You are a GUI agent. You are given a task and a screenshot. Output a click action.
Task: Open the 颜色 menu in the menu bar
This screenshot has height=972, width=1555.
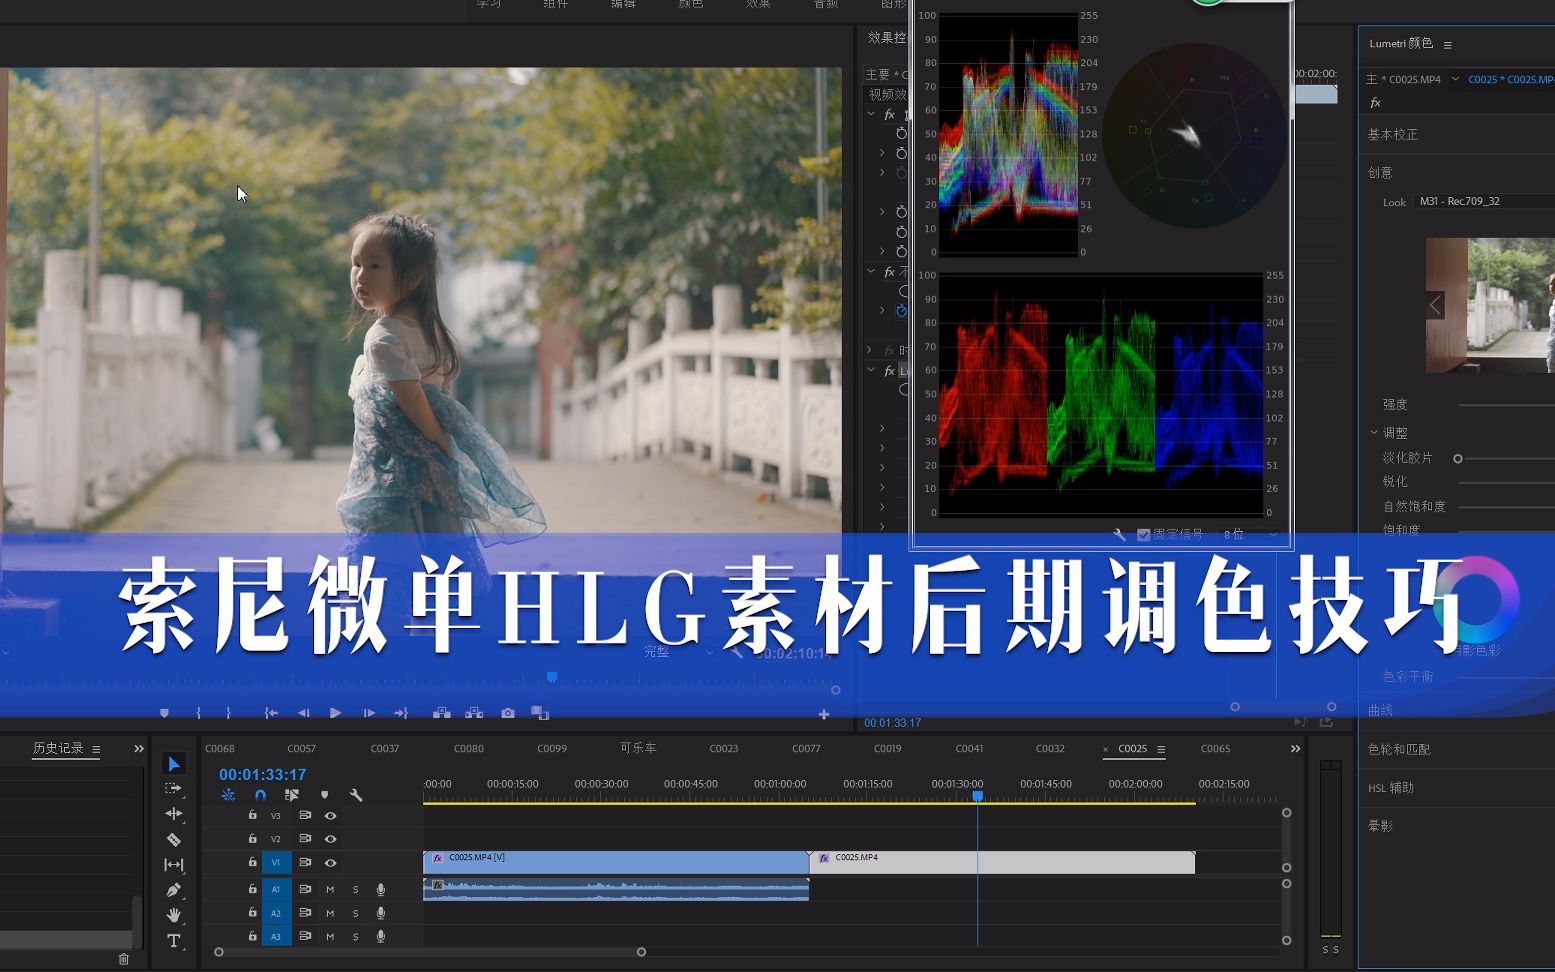[690, 4]
